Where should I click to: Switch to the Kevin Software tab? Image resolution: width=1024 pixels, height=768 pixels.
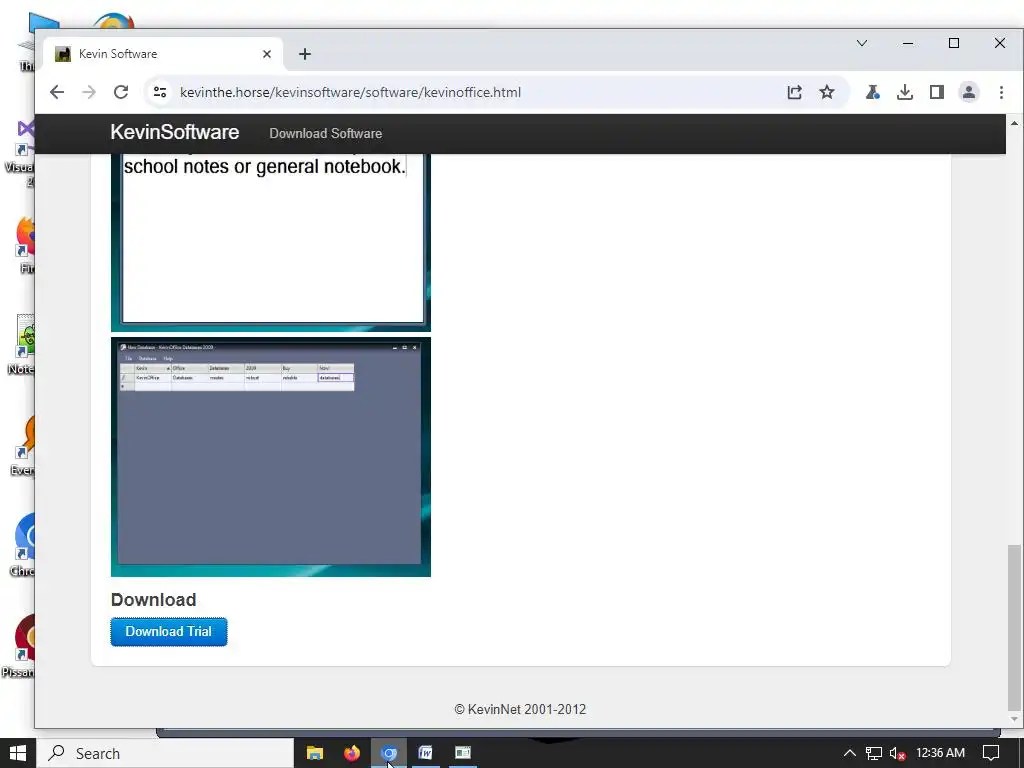coord(163,54)
